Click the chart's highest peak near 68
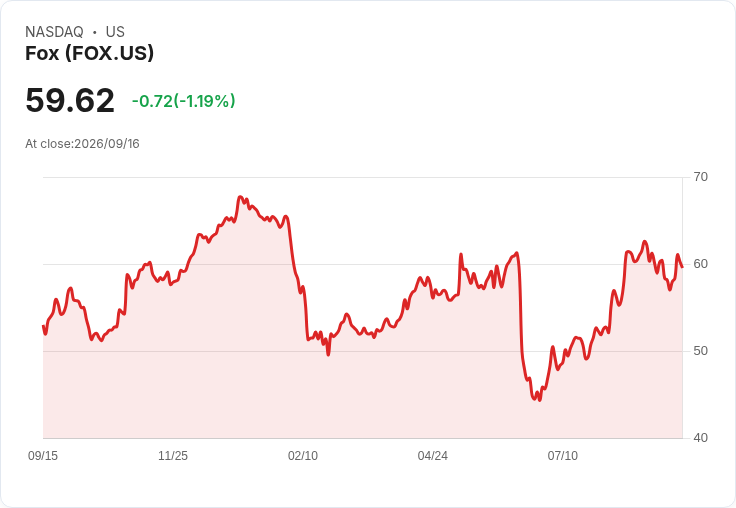 [240, 197]
